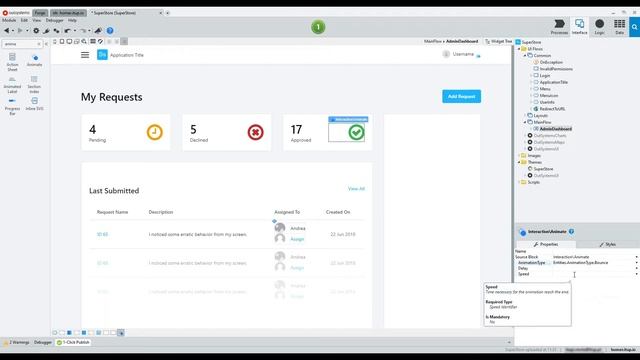Switch to the Processes layer tab

coord(559,27)
